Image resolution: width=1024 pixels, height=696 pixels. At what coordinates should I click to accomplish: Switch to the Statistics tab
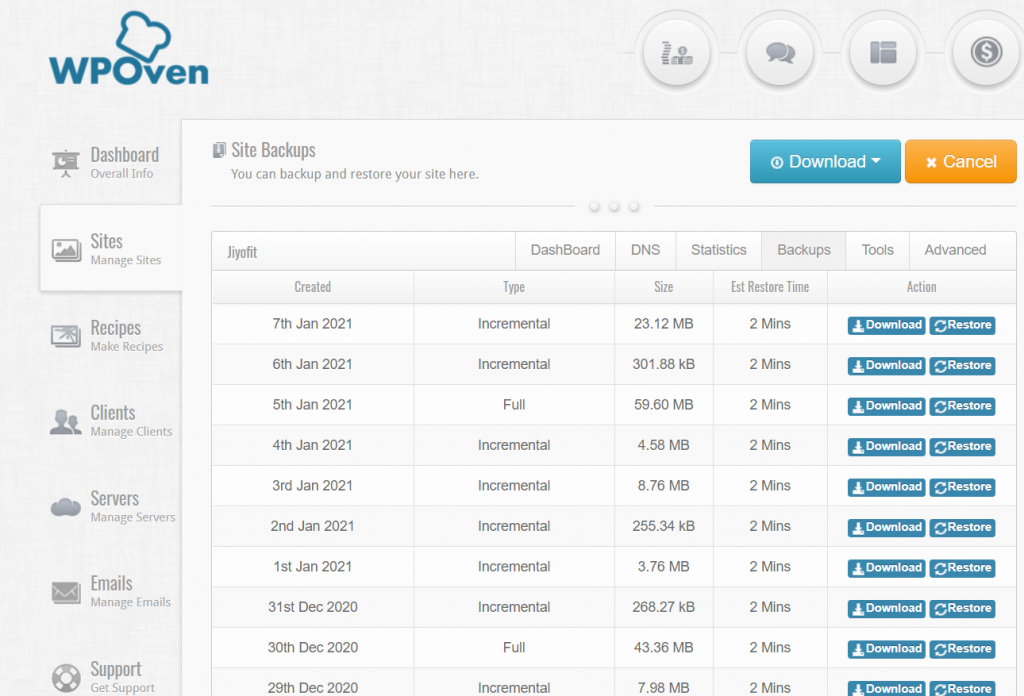click(x=718, y=250)
